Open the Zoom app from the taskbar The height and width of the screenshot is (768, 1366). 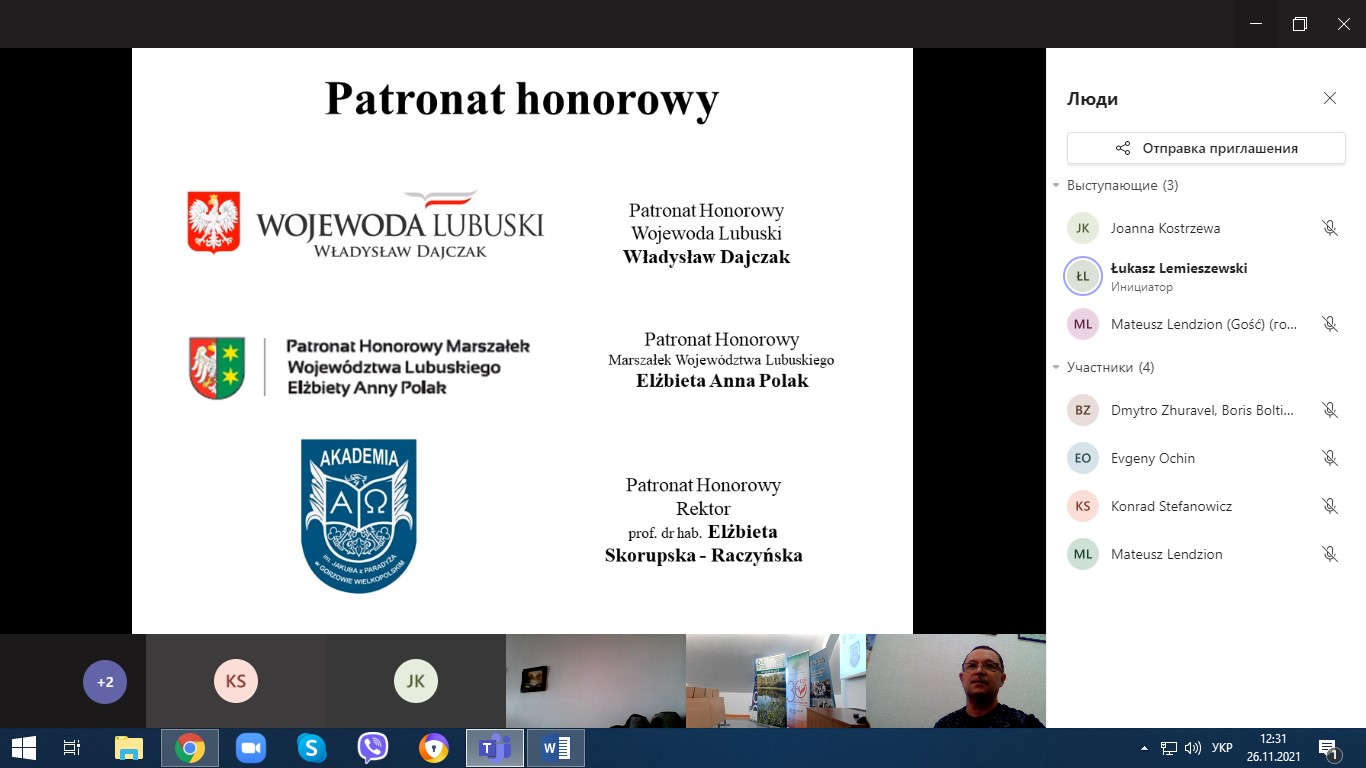tap(251, 748)
